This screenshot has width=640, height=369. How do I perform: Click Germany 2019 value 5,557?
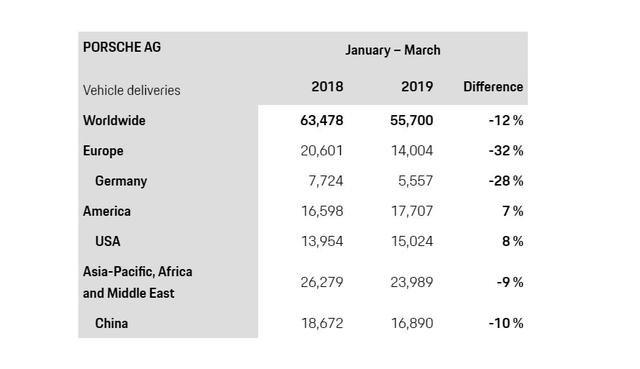point(416,181)
